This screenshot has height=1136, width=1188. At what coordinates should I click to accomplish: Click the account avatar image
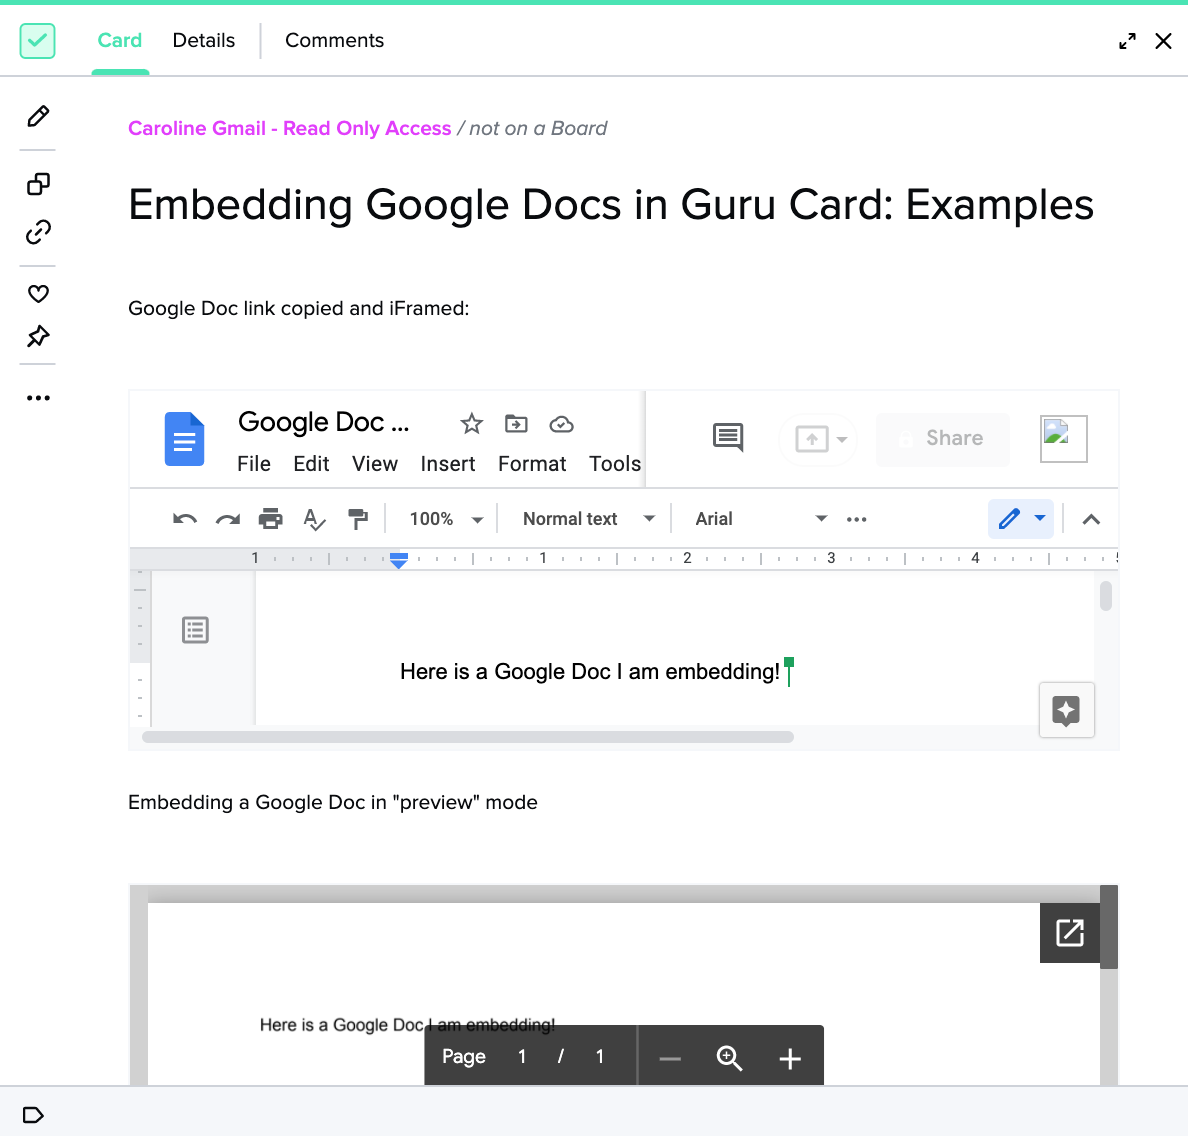click(x=1064, y=439)
